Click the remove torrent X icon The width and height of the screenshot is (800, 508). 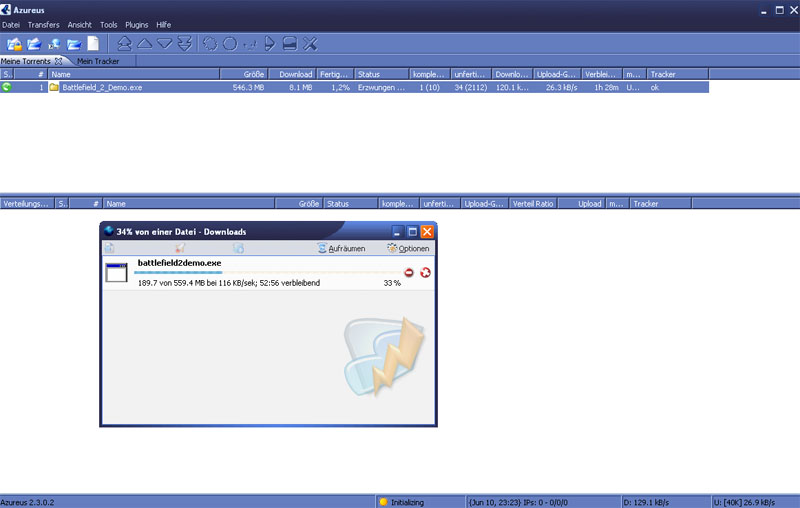(310, 44)
